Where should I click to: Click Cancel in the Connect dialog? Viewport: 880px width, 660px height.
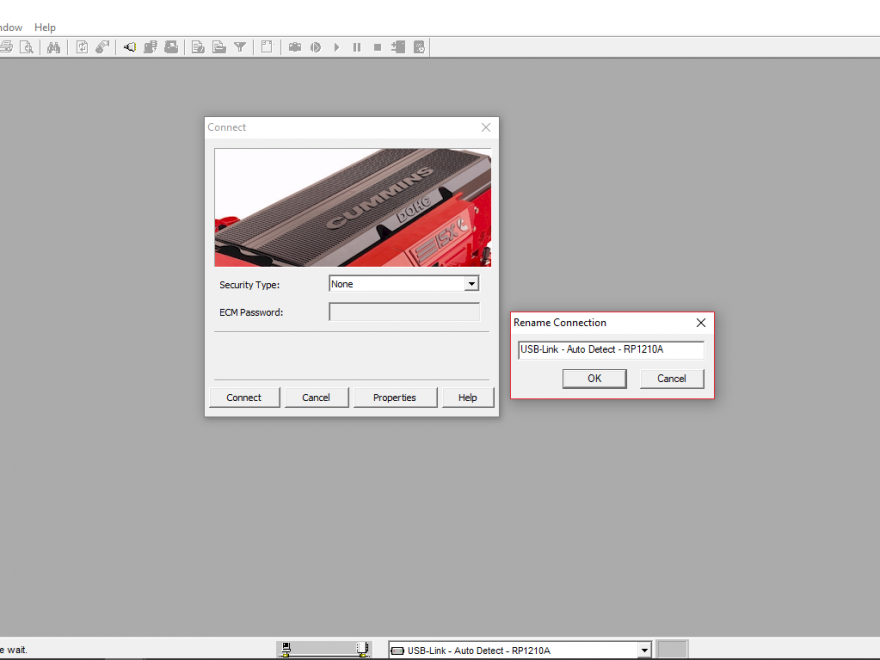[316, 397]
